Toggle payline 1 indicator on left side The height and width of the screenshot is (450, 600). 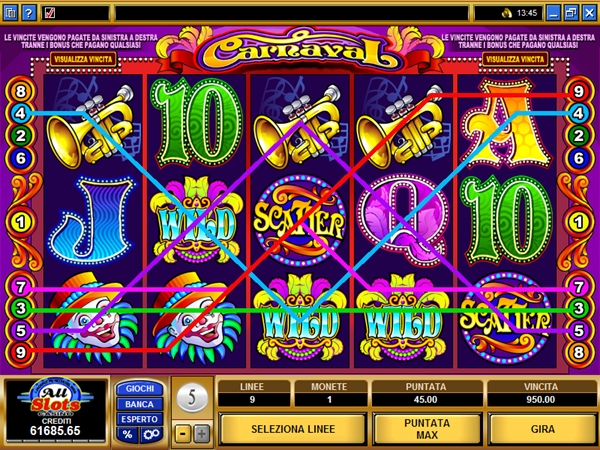20,222
